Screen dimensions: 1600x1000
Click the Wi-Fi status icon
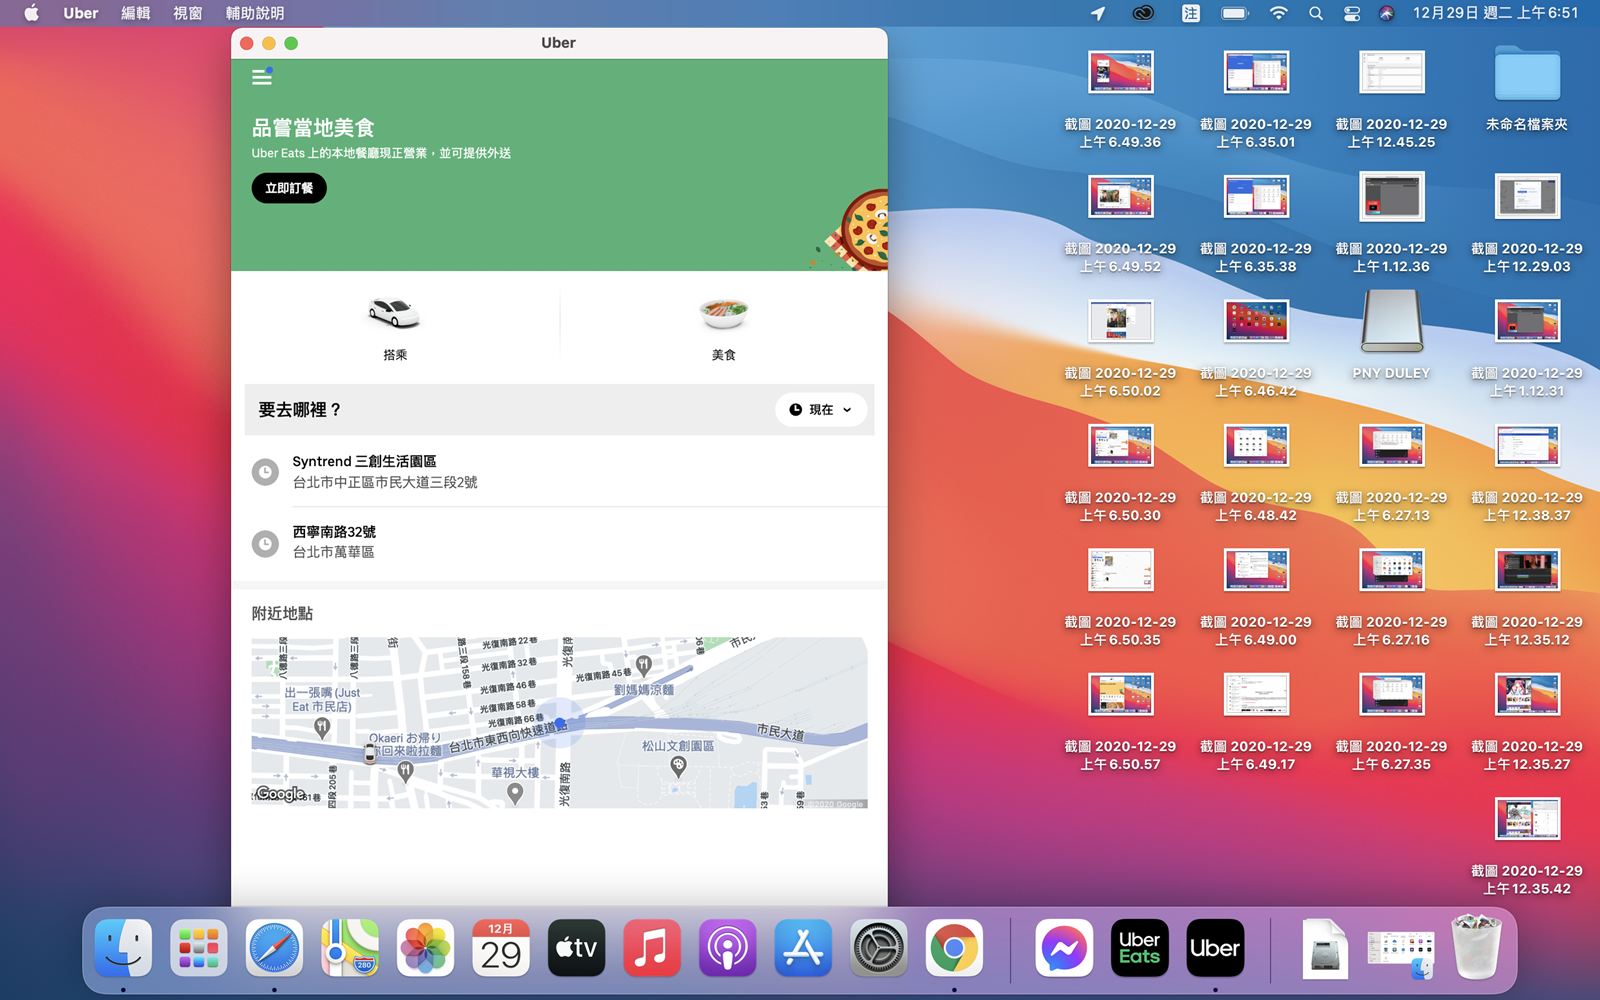(x=1278, y=13)
